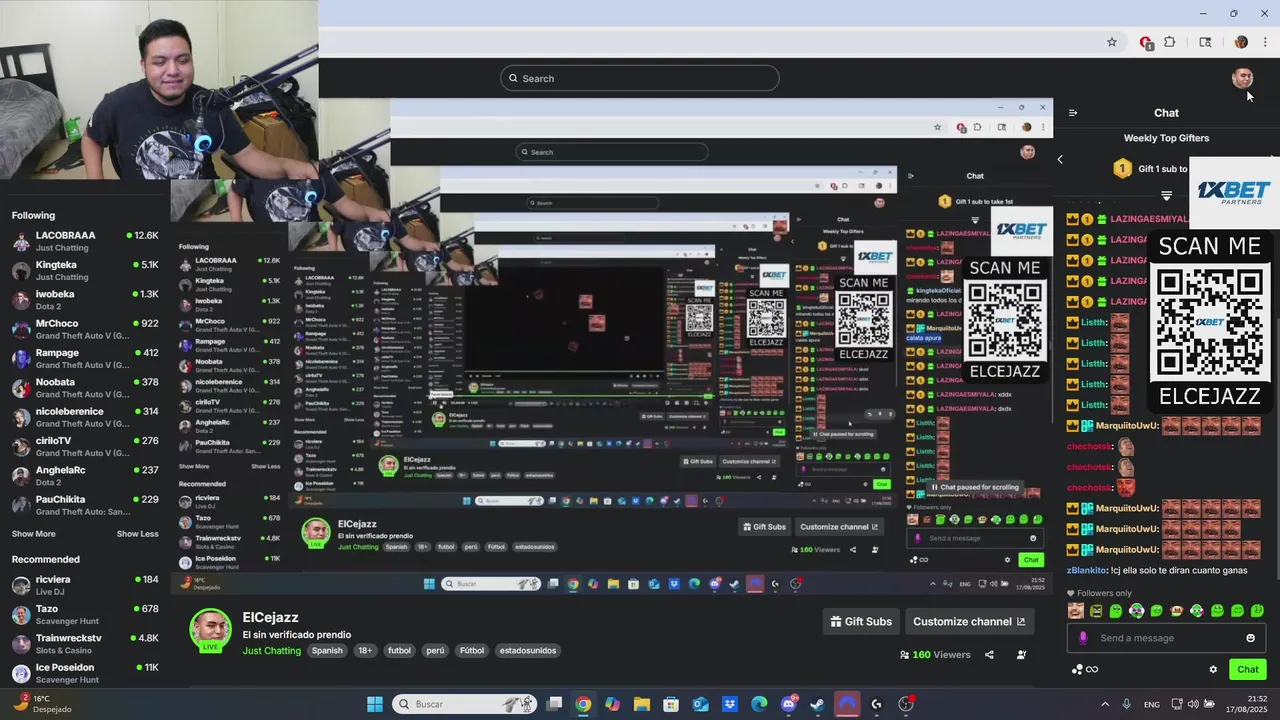Open the Windows Start menu
1280x720 pixels.
point(374,704)
